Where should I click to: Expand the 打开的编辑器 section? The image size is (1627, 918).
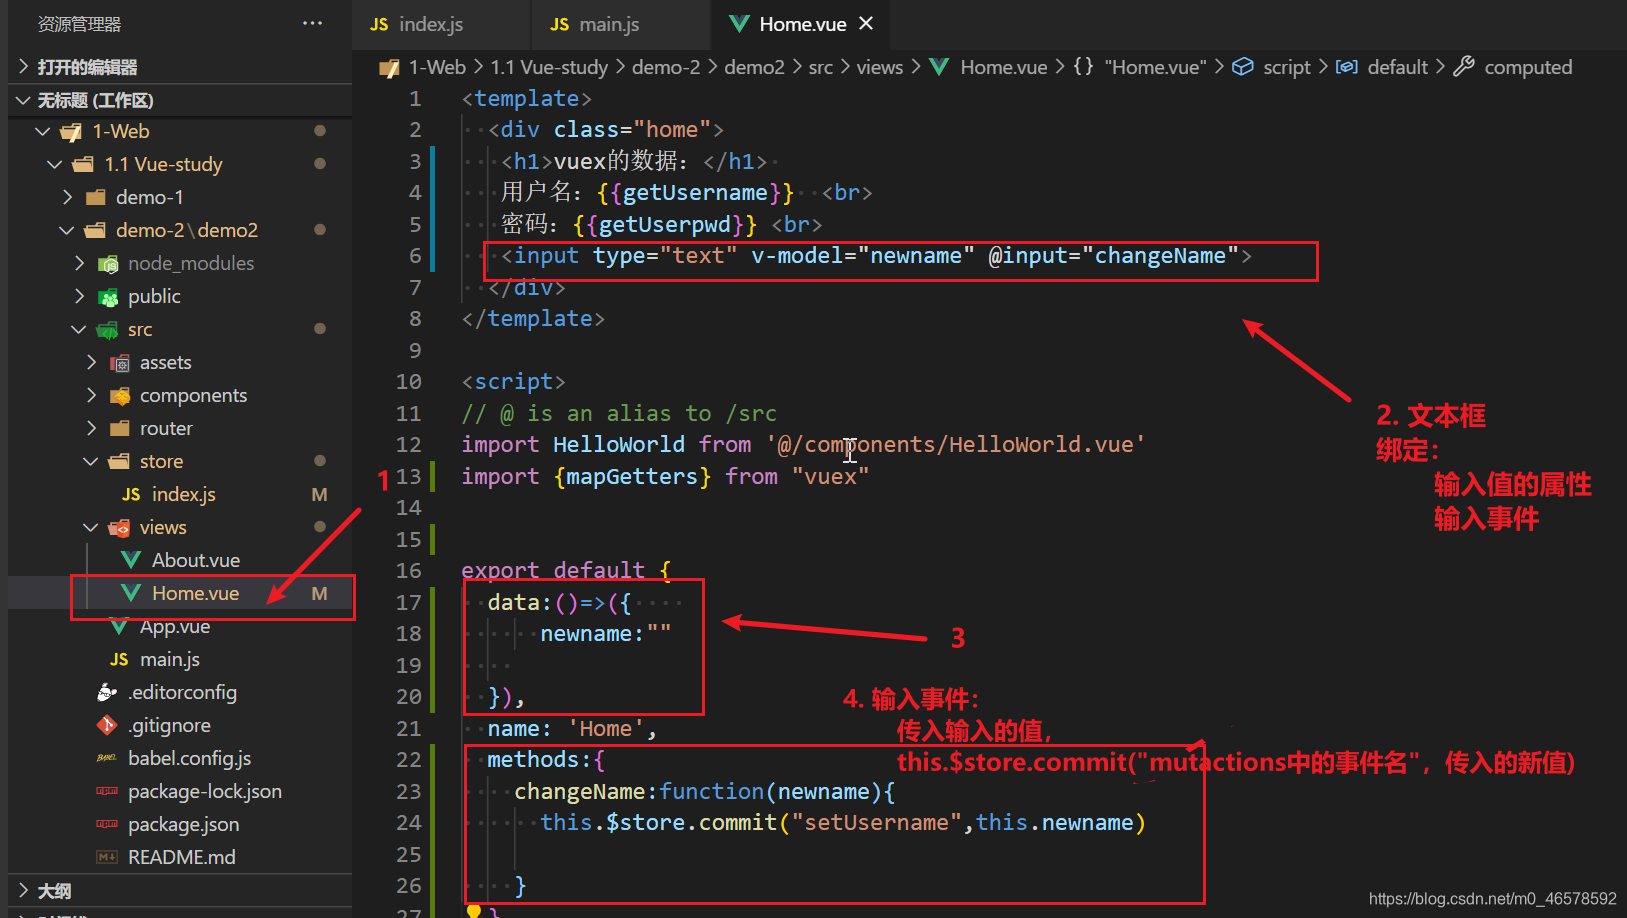click(x=24, y=67)
